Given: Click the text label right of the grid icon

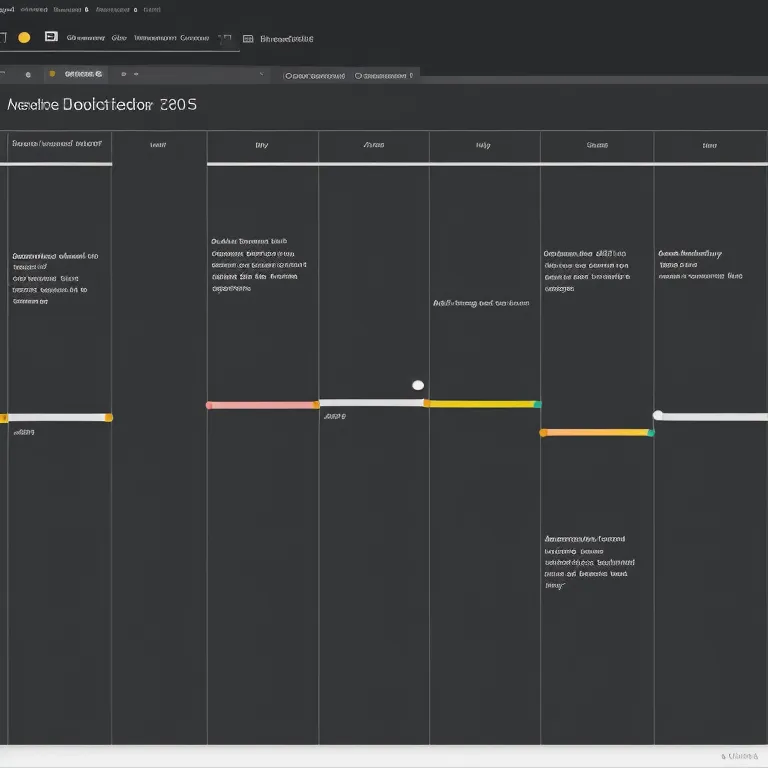Looking at the screenshot, I should [287, 39].
